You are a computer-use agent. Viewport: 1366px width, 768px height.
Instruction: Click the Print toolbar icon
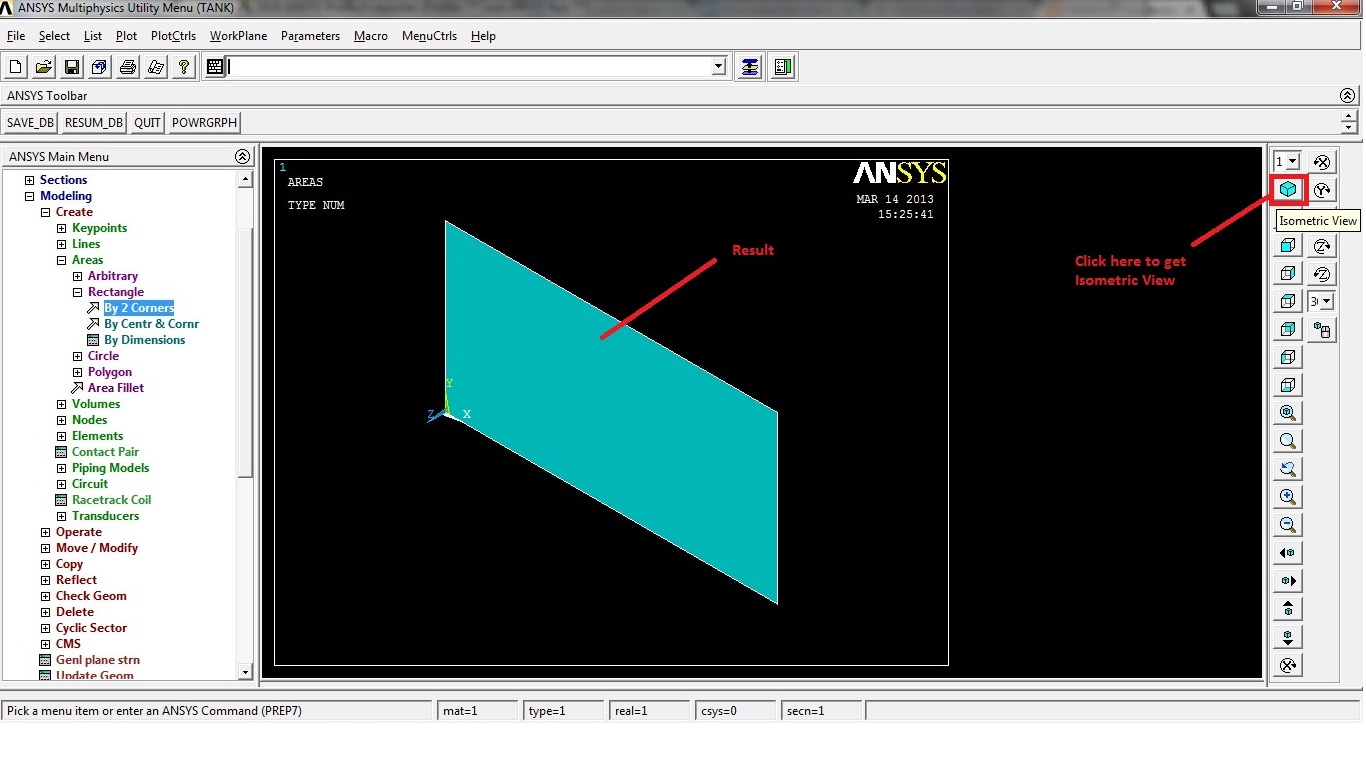click(127, 66)
